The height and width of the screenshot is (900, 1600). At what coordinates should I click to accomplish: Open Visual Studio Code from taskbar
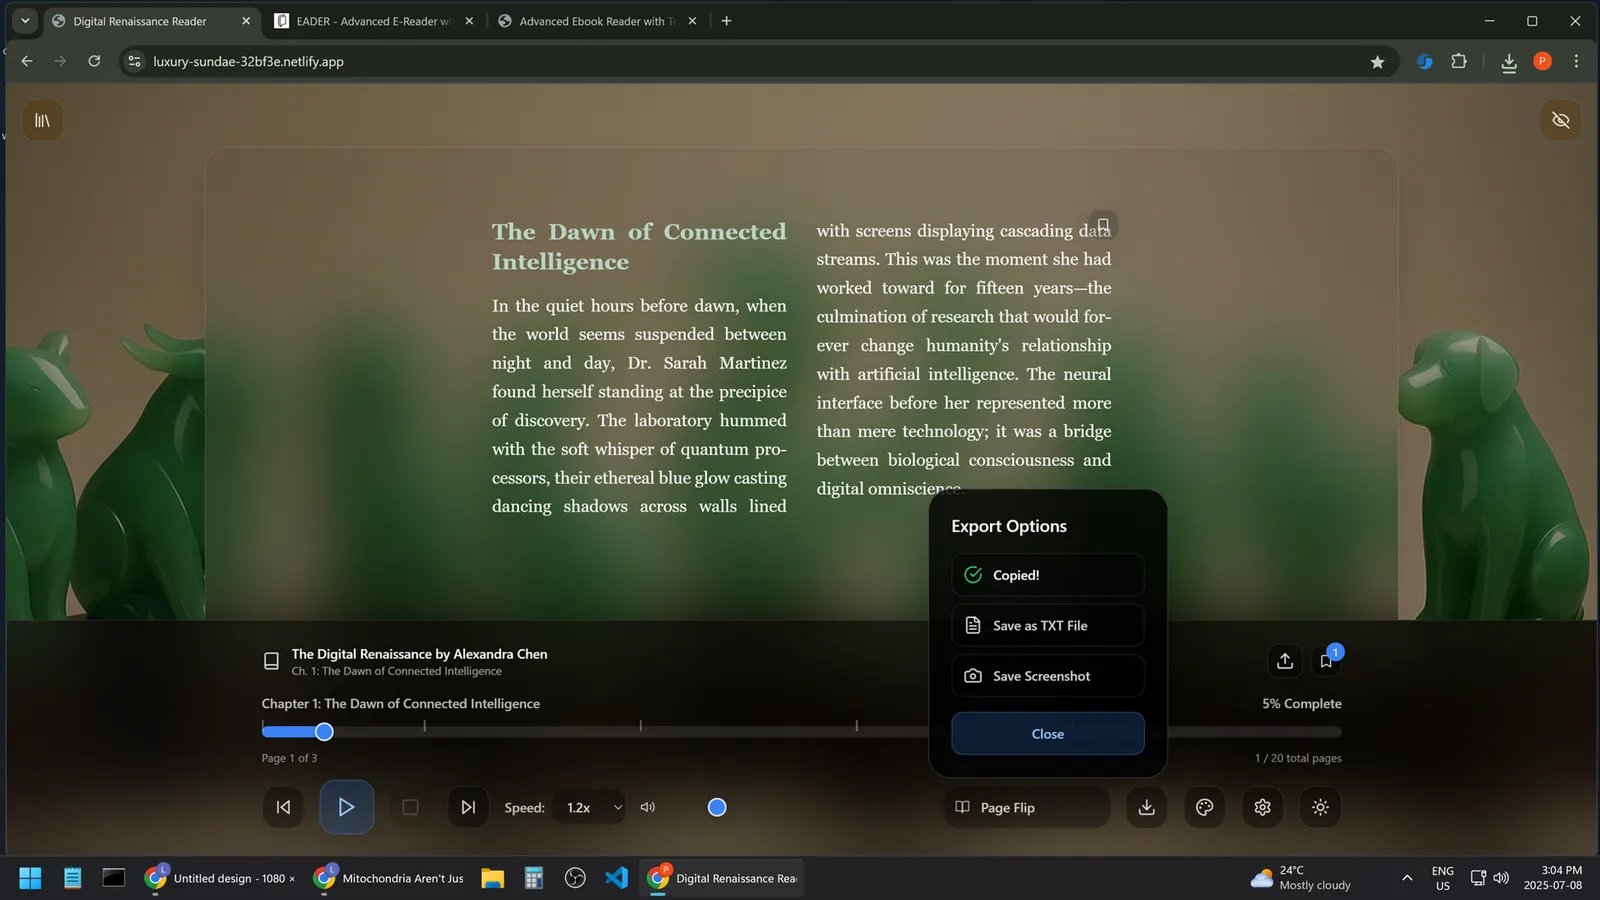(x=616, y=878)
